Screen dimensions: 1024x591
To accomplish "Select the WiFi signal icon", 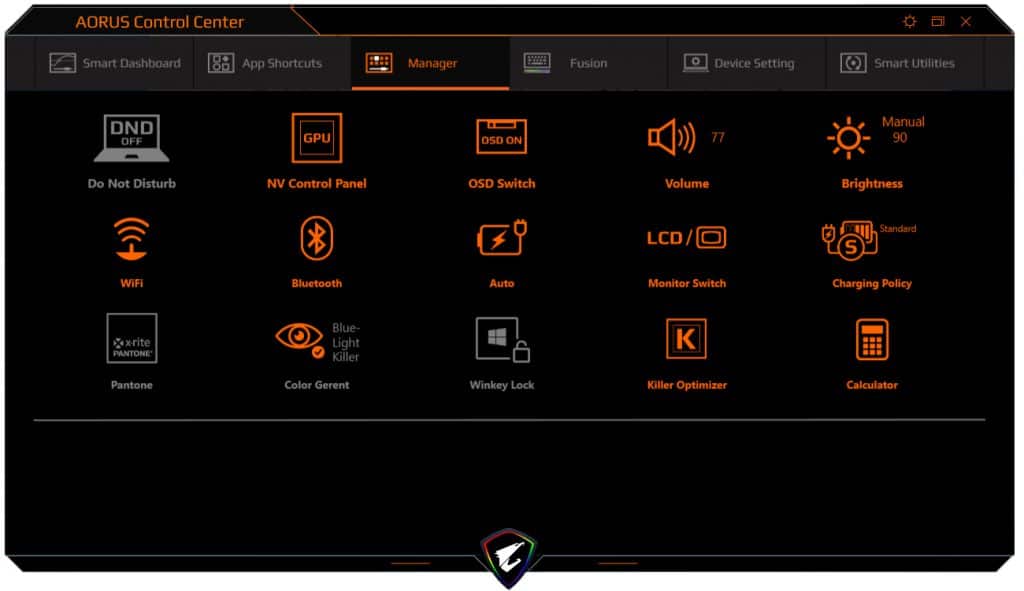I will [x=131, y=237].
